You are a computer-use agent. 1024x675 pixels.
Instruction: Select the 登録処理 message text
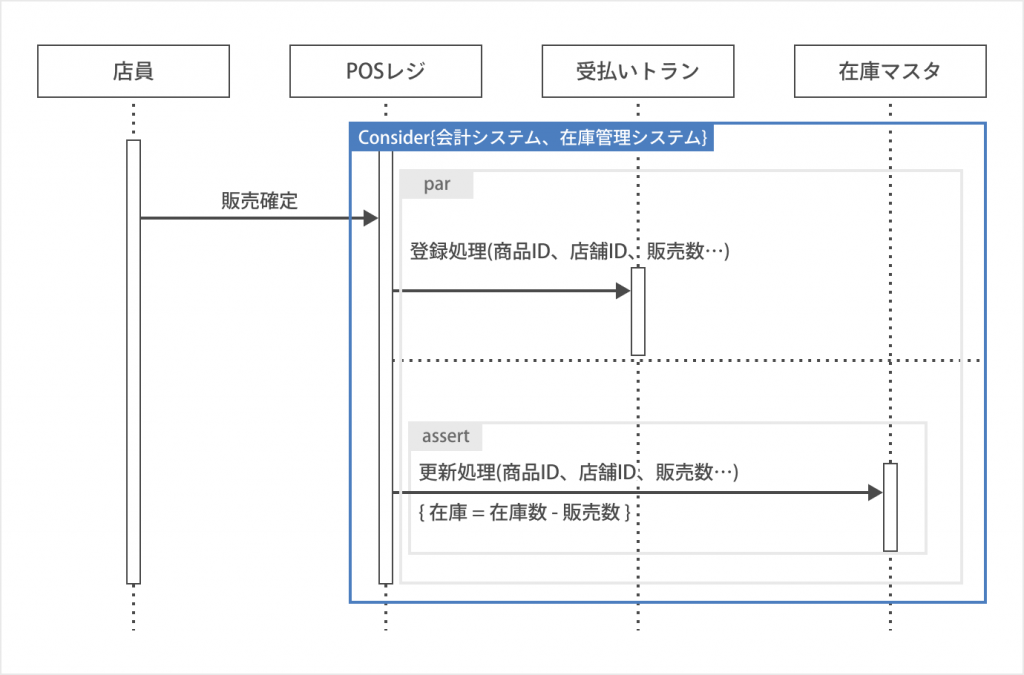pos(569,252)
